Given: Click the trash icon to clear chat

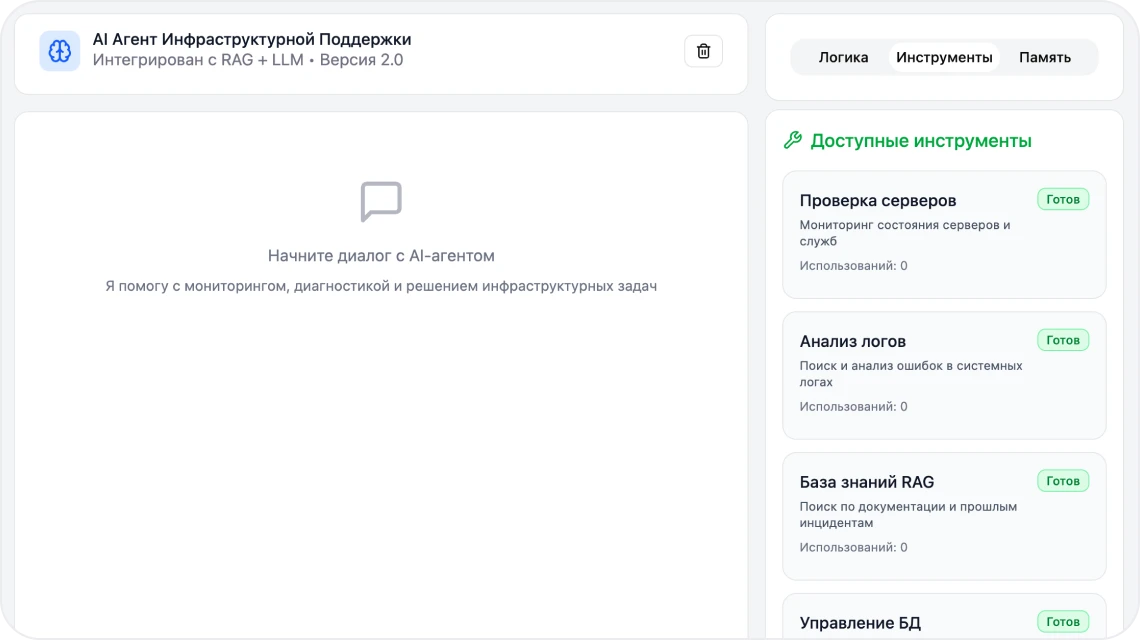Looking at the screenshot, I should click(703, 51).
